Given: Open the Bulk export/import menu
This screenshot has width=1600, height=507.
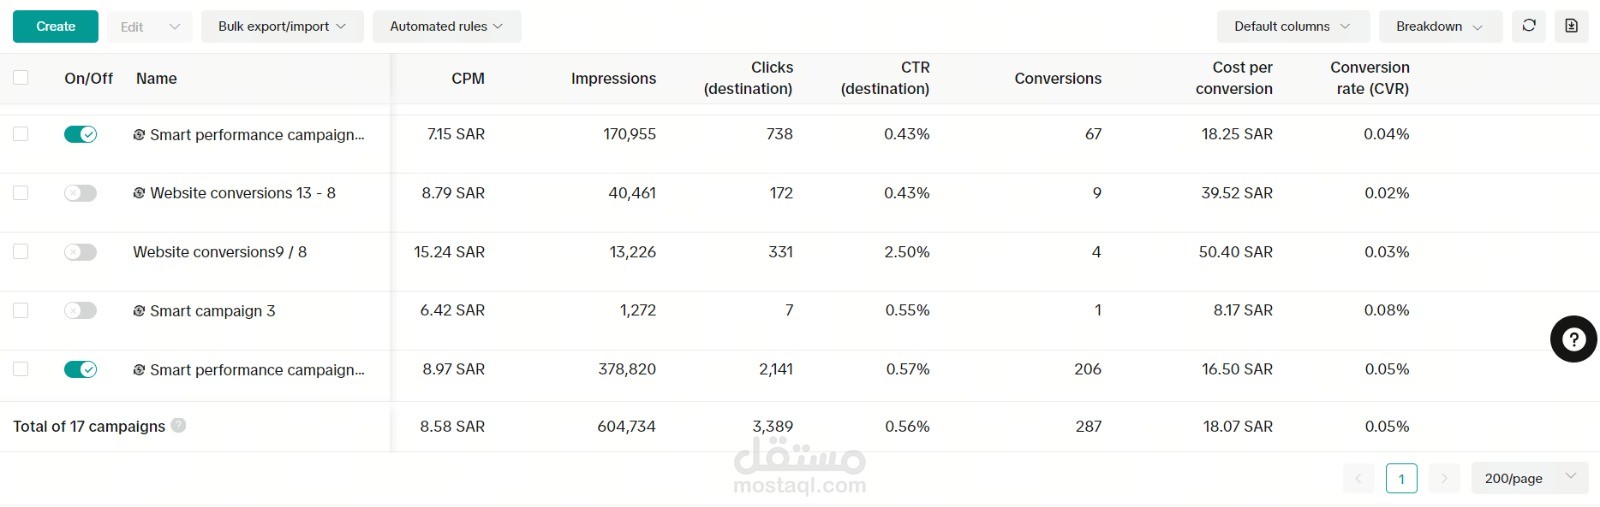Looking at the screenshot, I should coord(282,26).
